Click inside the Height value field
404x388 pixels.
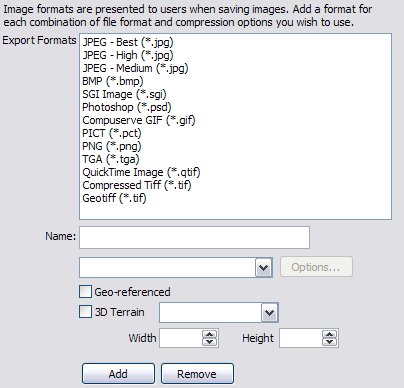pyautogui.click(x=301, y=338)
